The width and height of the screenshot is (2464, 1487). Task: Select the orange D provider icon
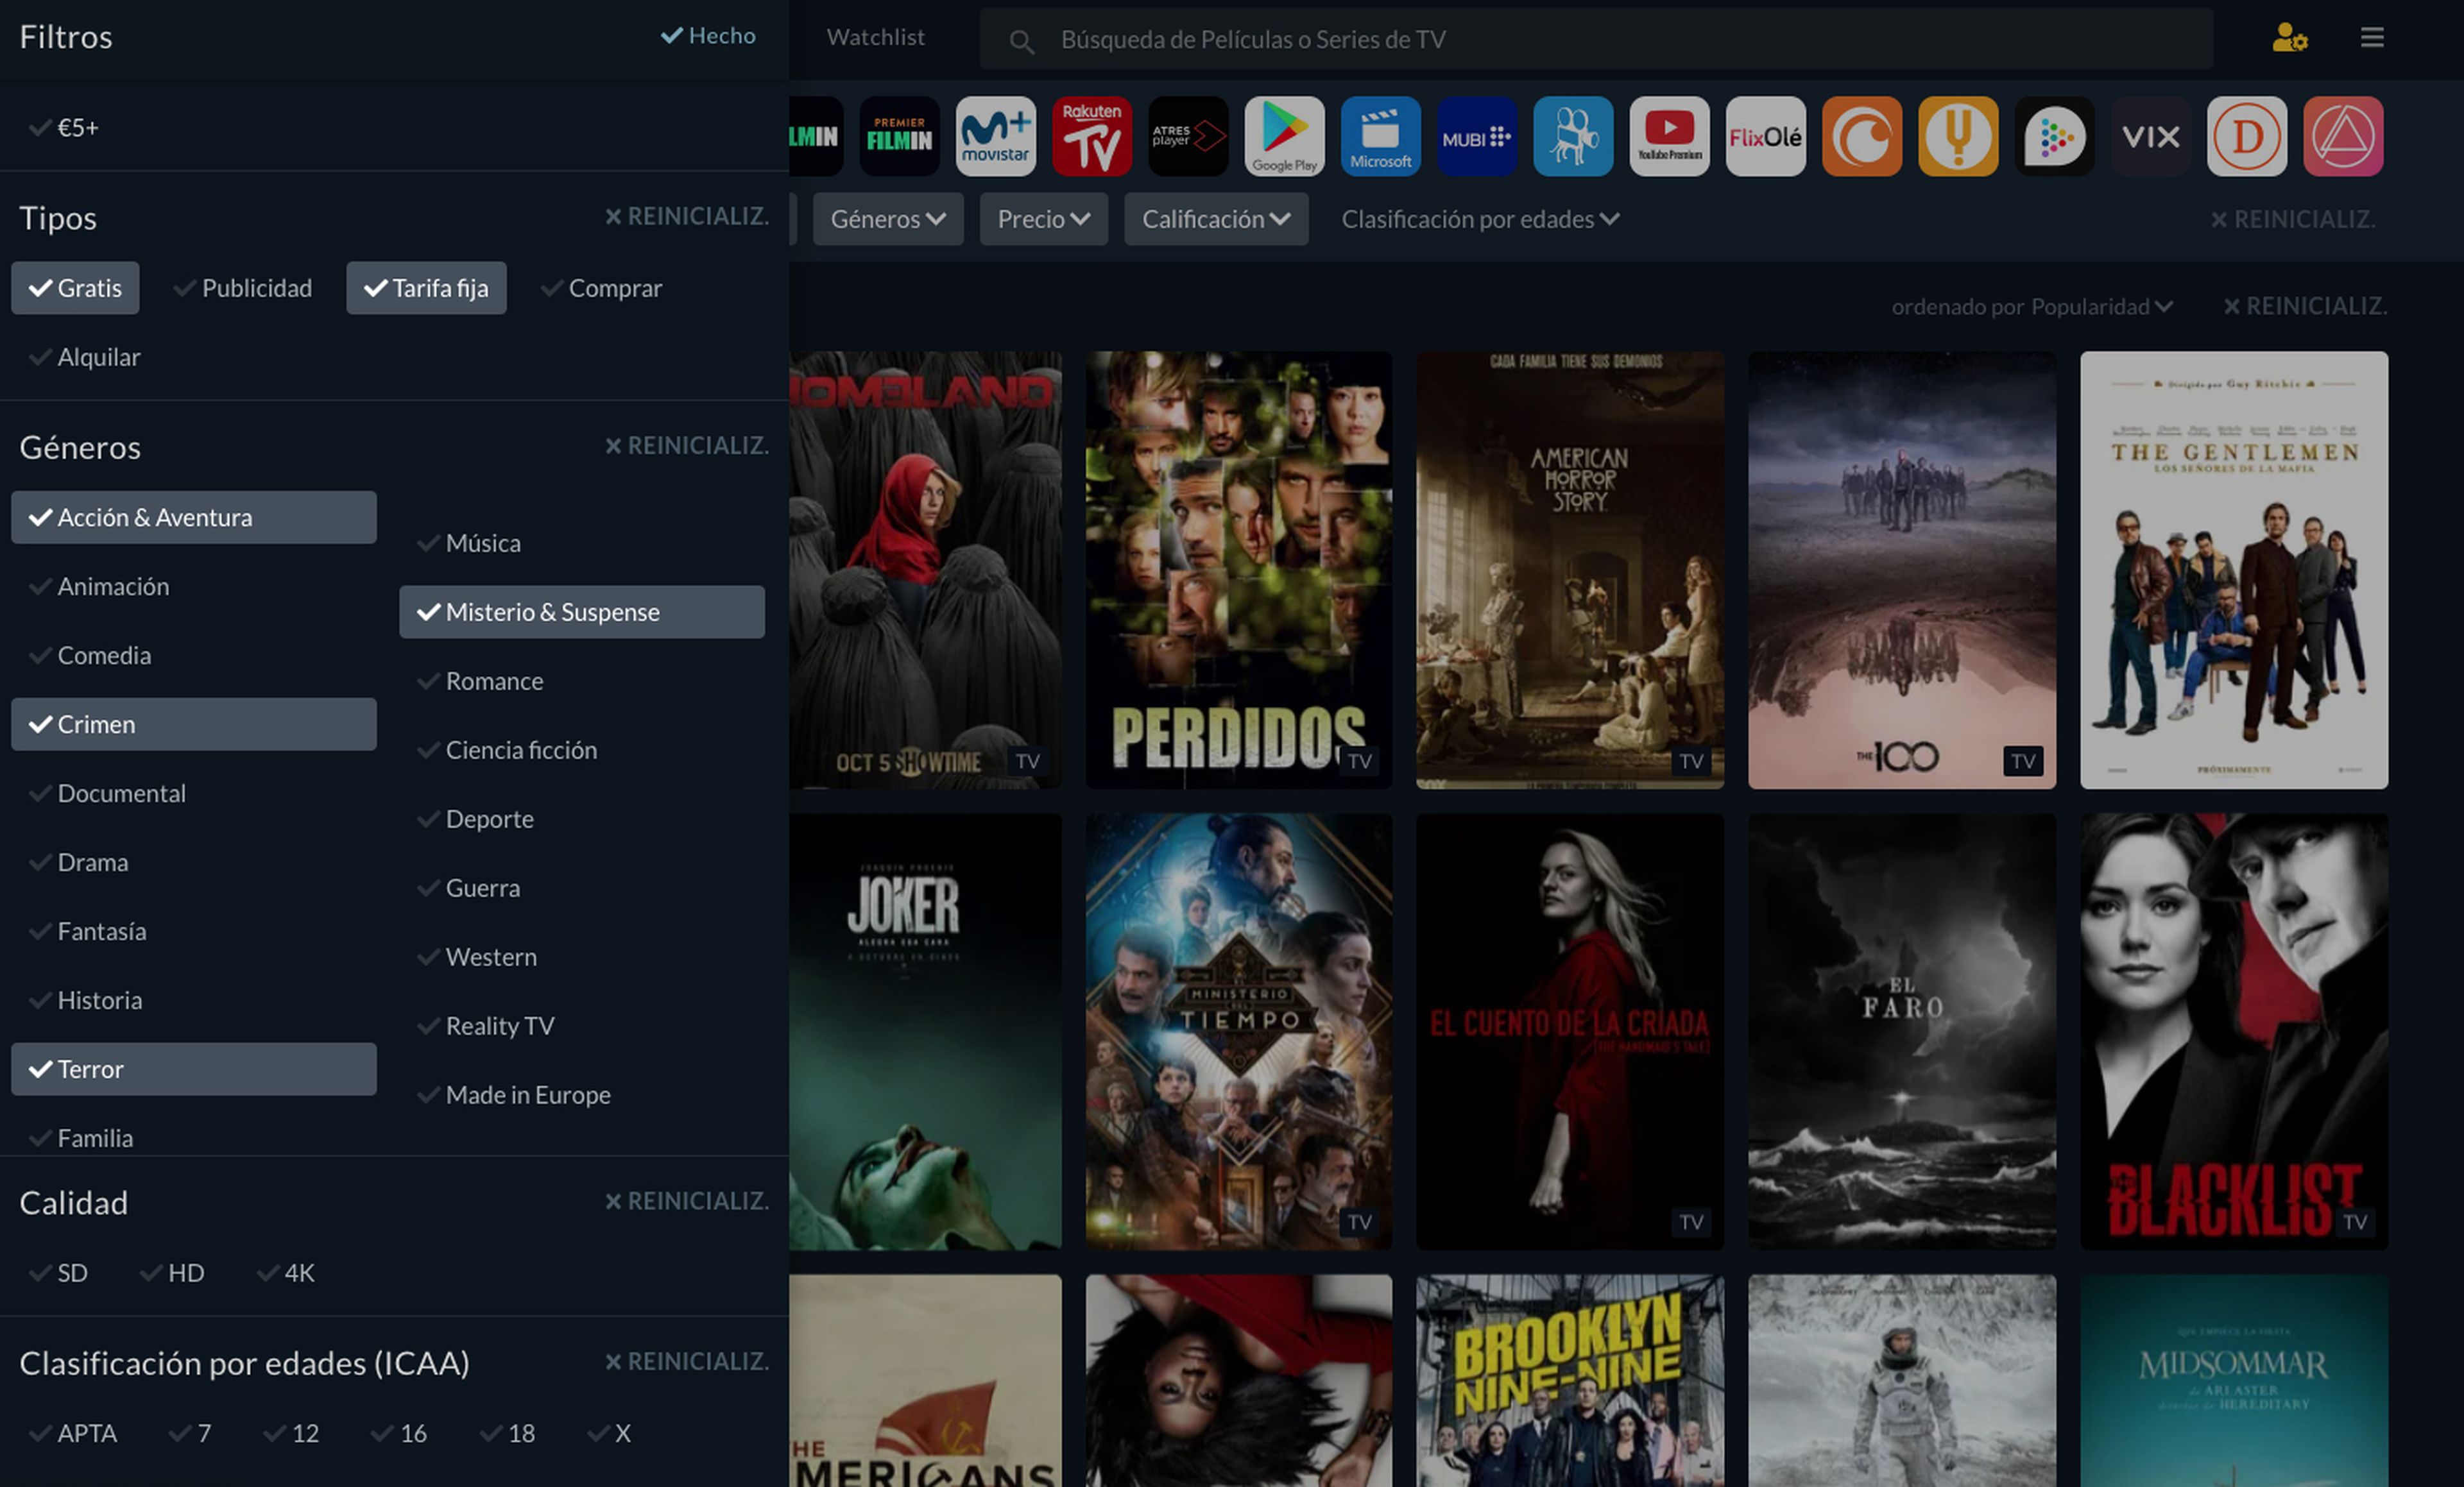tap(2246, 136)
